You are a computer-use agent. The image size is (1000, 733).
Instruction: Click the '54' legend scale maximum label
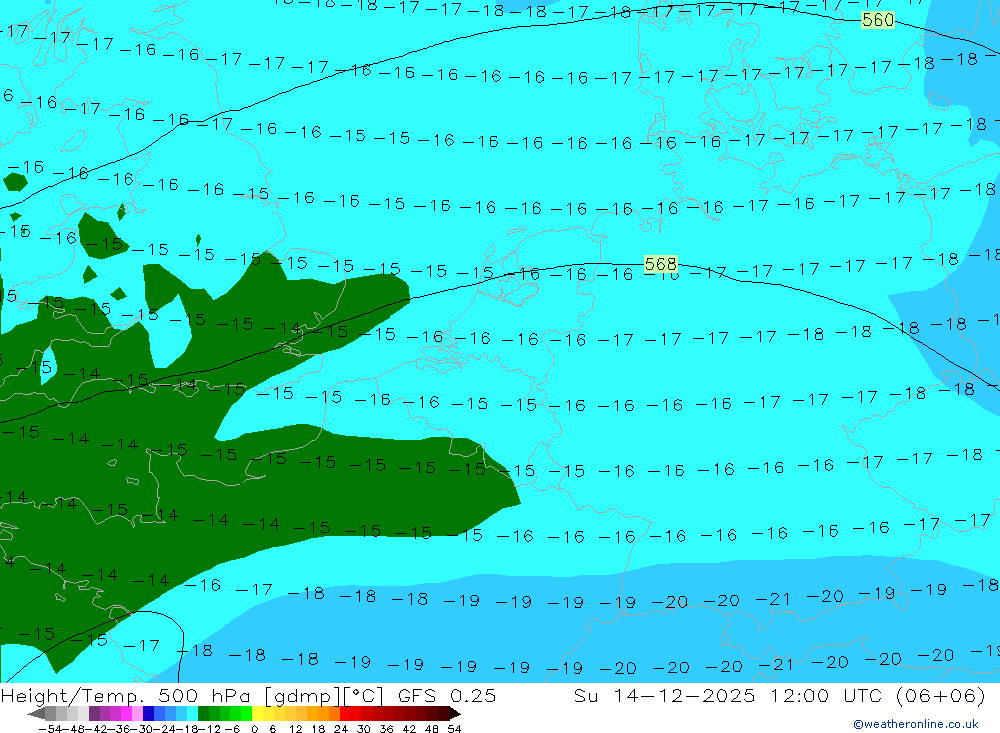454,729
